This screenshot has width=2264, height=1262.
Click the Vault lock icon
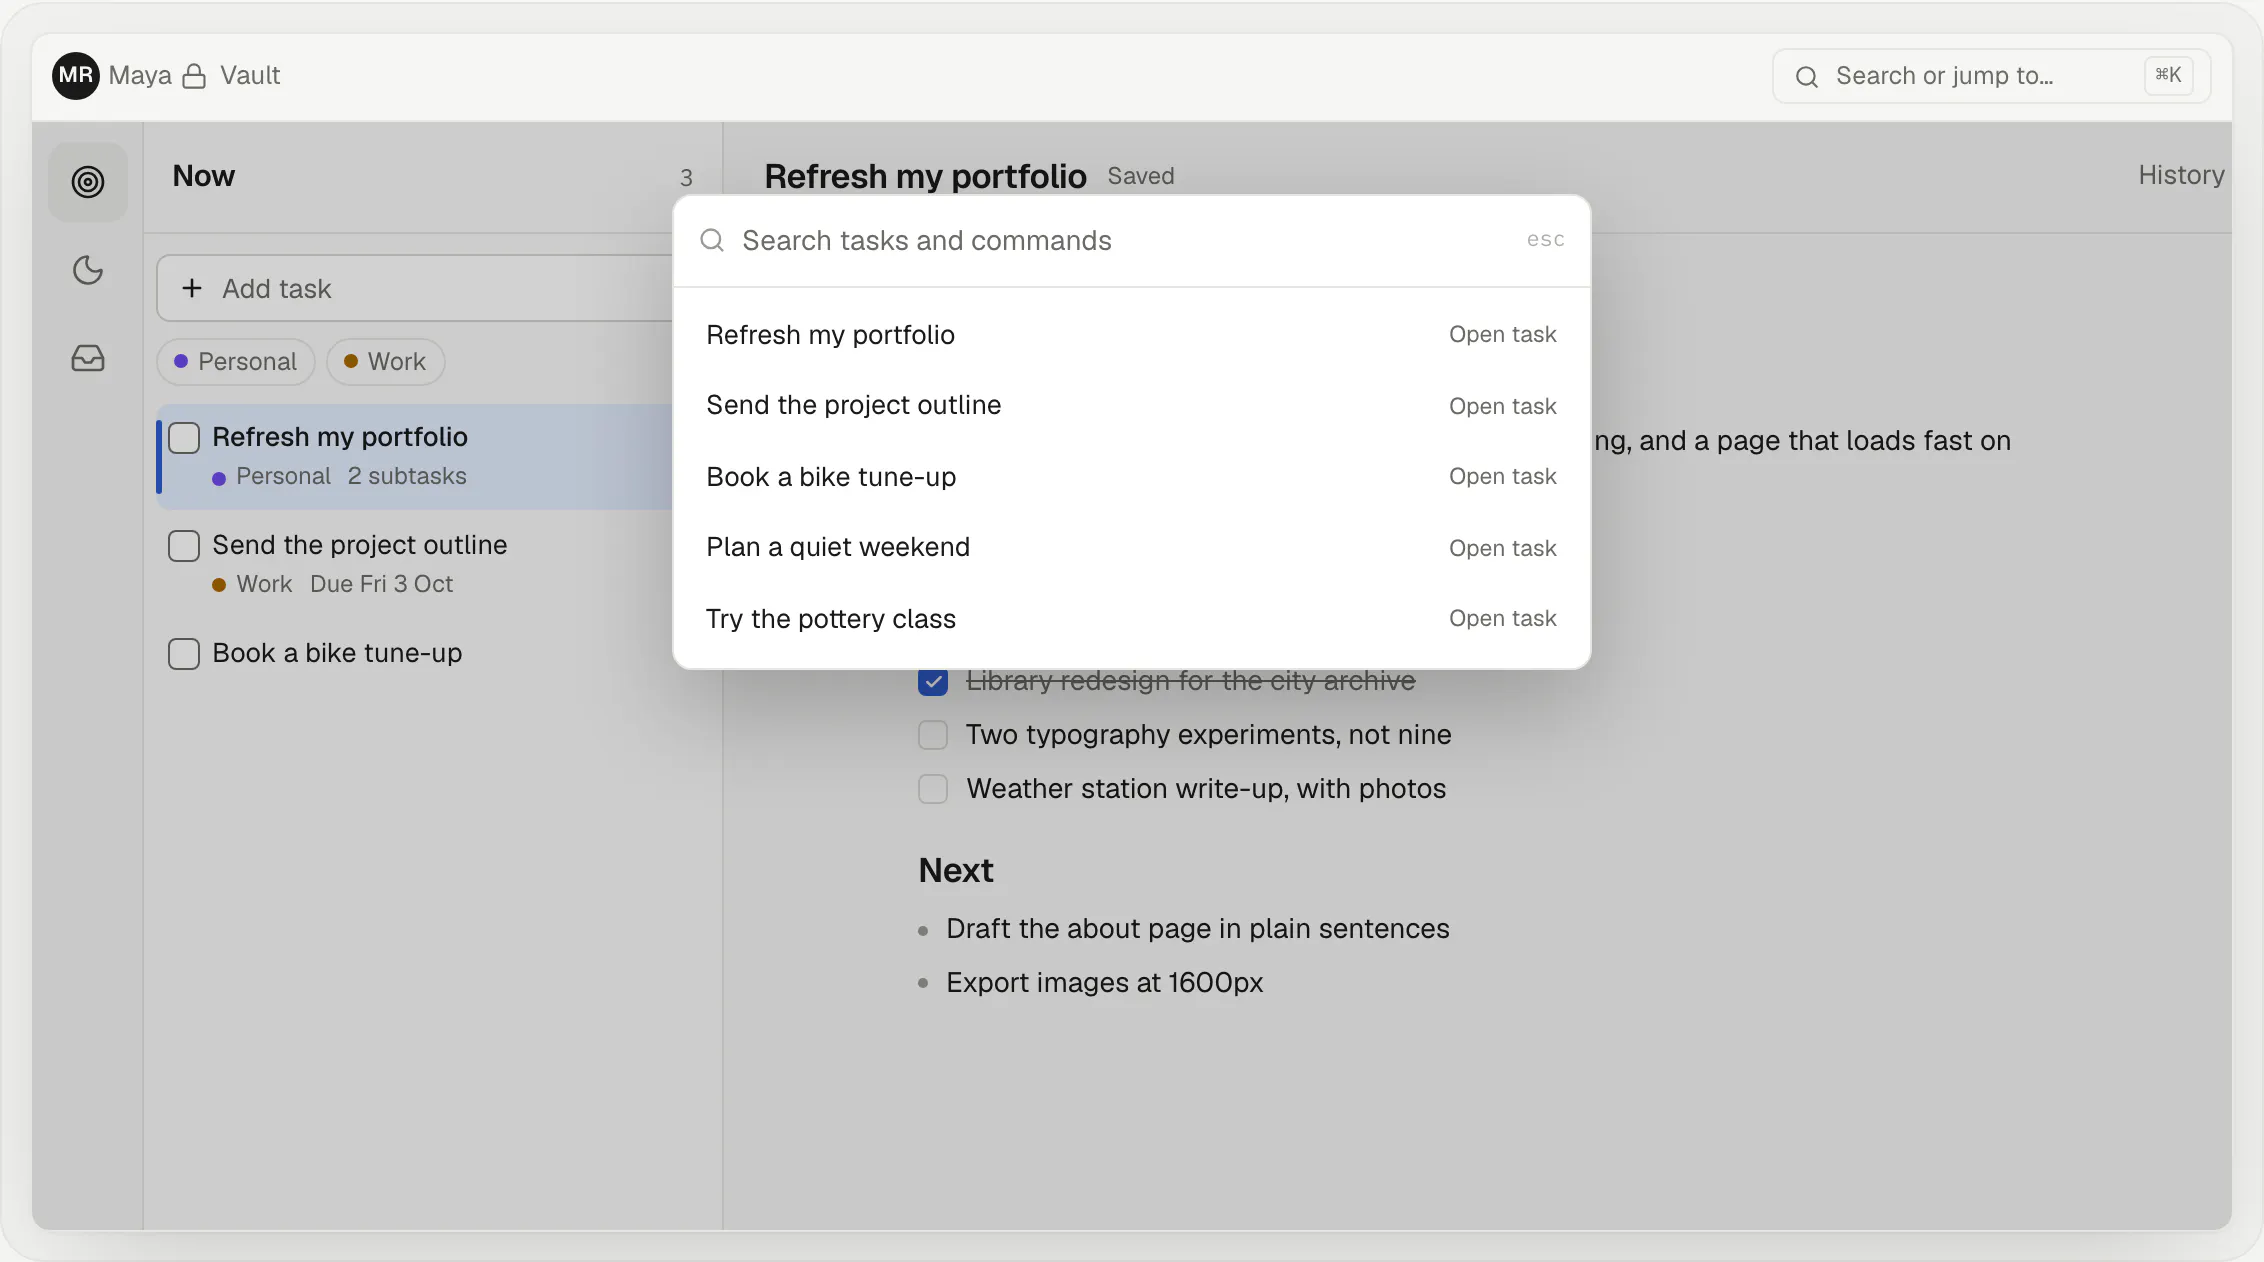tap(194, 76)
